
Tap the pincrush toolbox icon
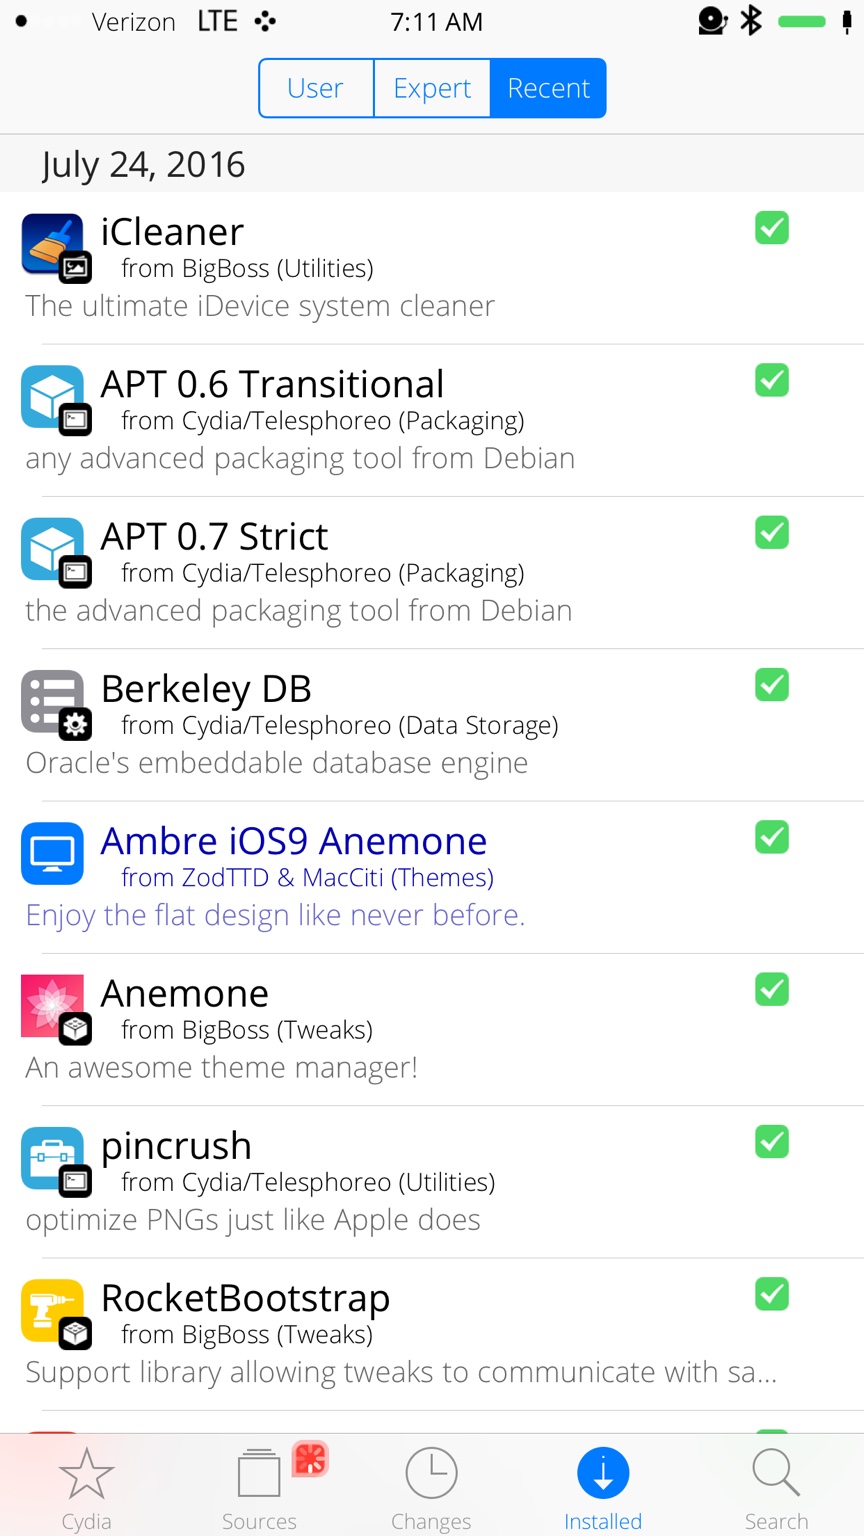[52, 1158]
